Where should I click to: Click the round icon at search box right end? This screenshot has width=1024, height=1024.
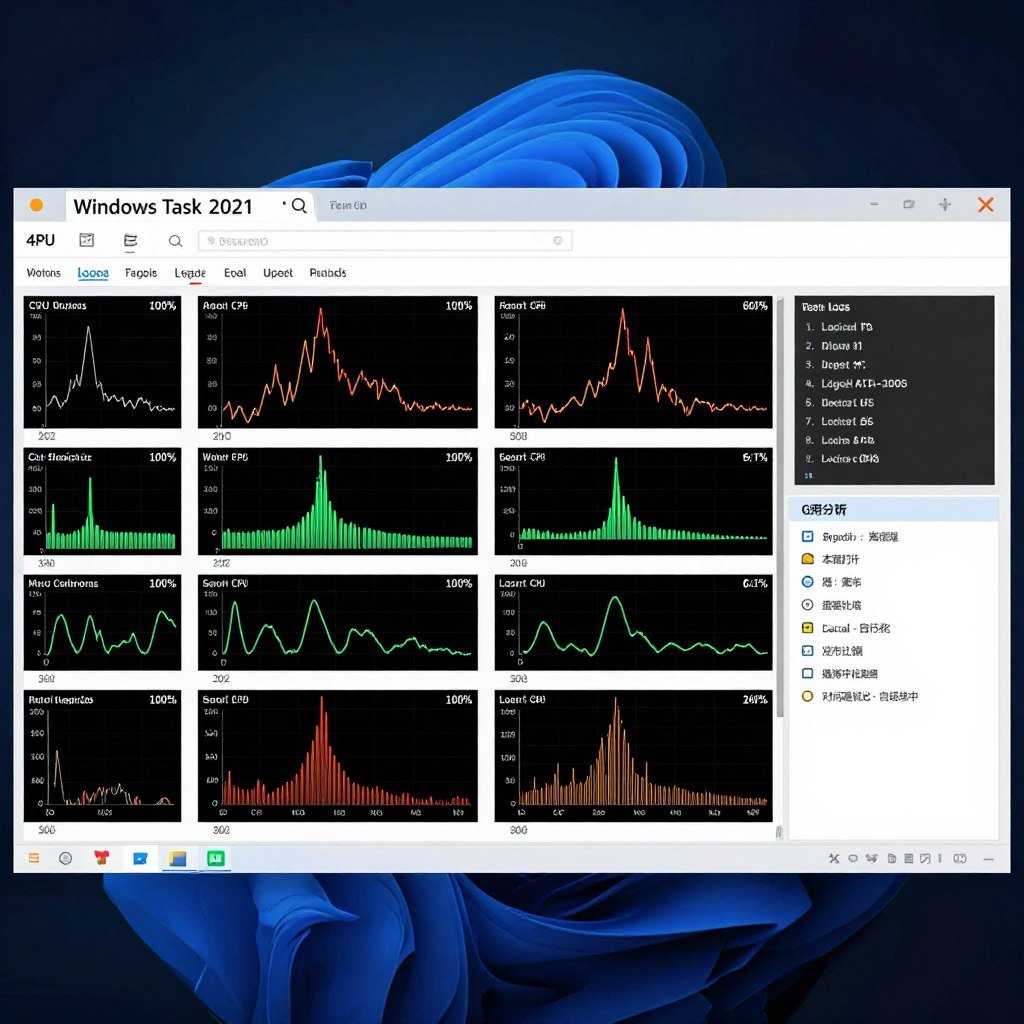[558, 240]
